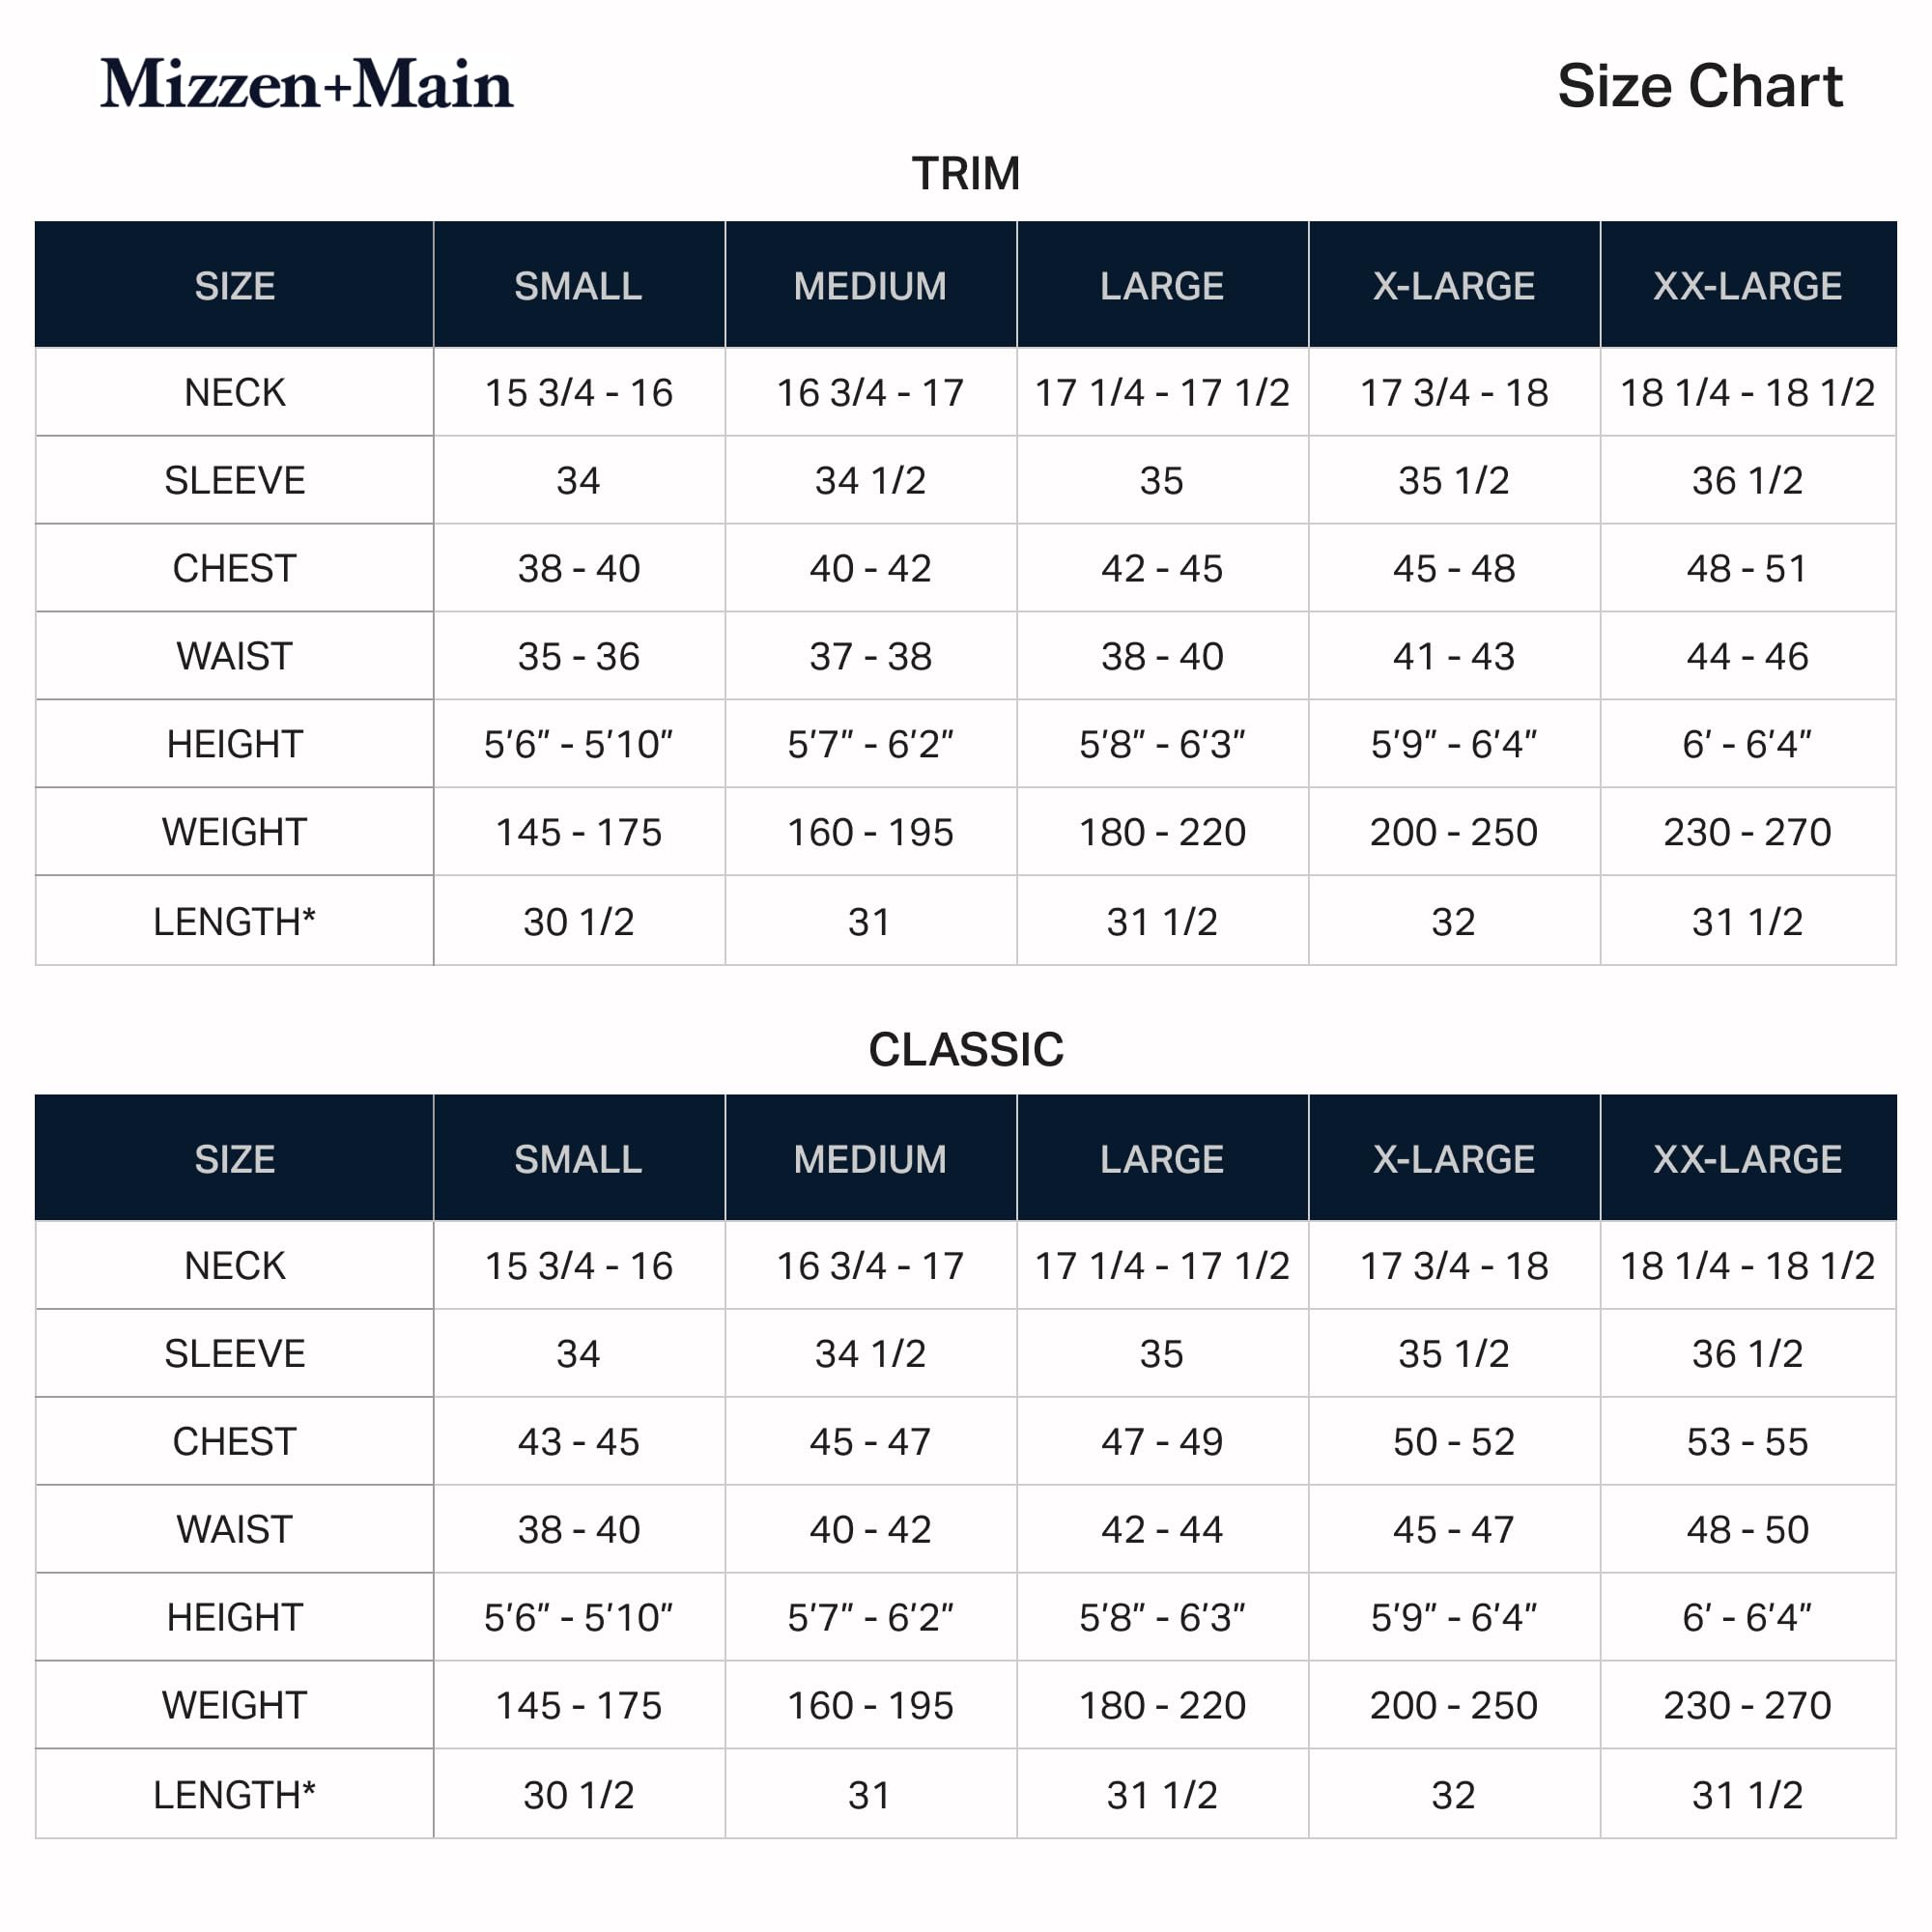Click the Mizzen+Main logo
Image resolution: width=1932 pixels, height=1932 pixels.
(x=306, y=84)
